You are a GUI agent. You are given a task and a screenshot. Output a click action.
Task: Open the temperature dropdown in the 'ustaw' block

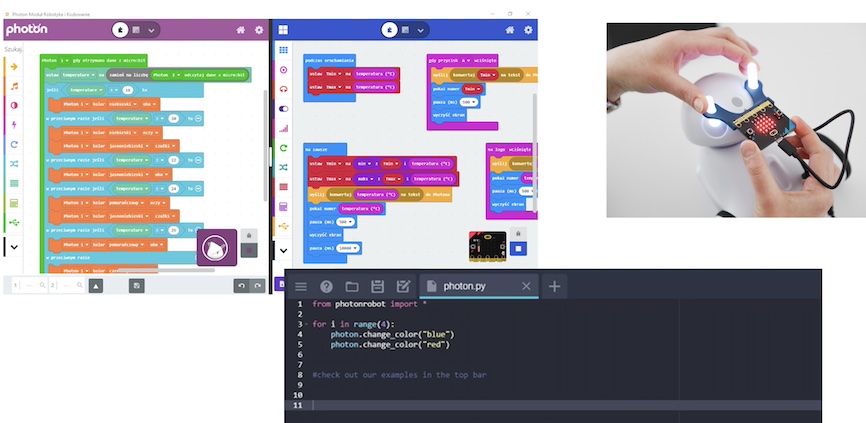(78, 75)
